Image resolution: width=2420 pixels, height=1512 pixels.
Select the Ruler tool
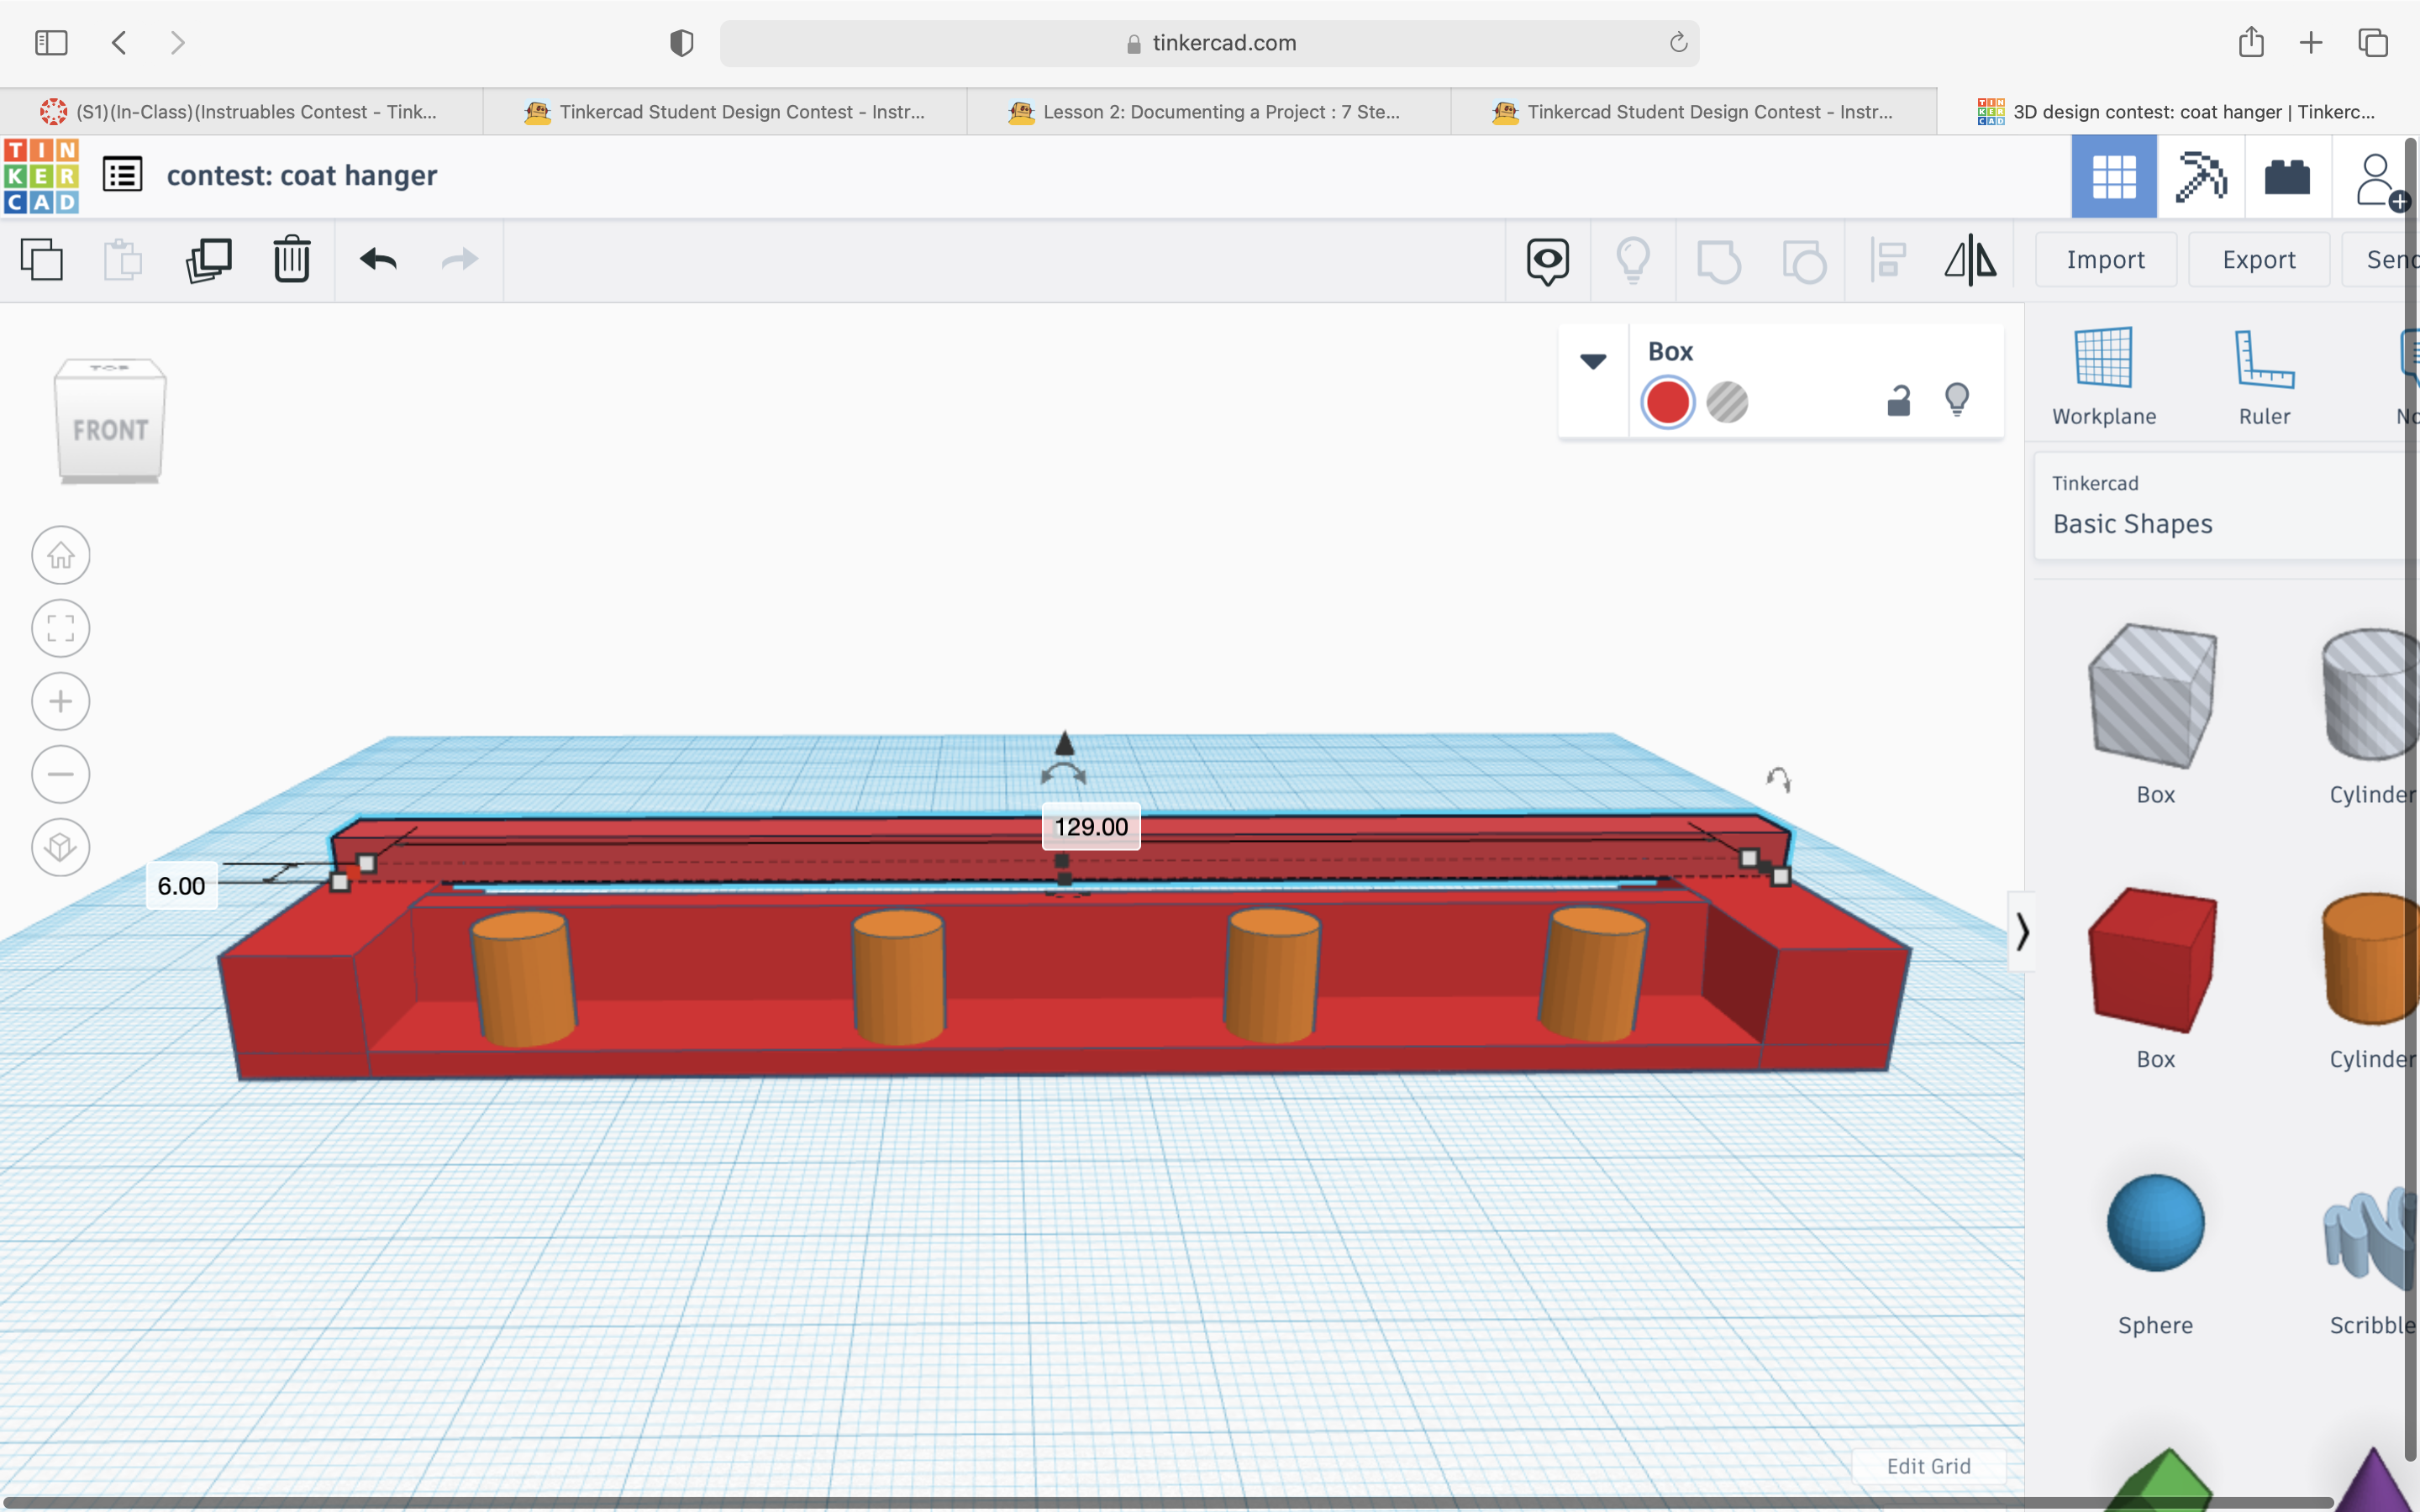tap(2264, 378)
